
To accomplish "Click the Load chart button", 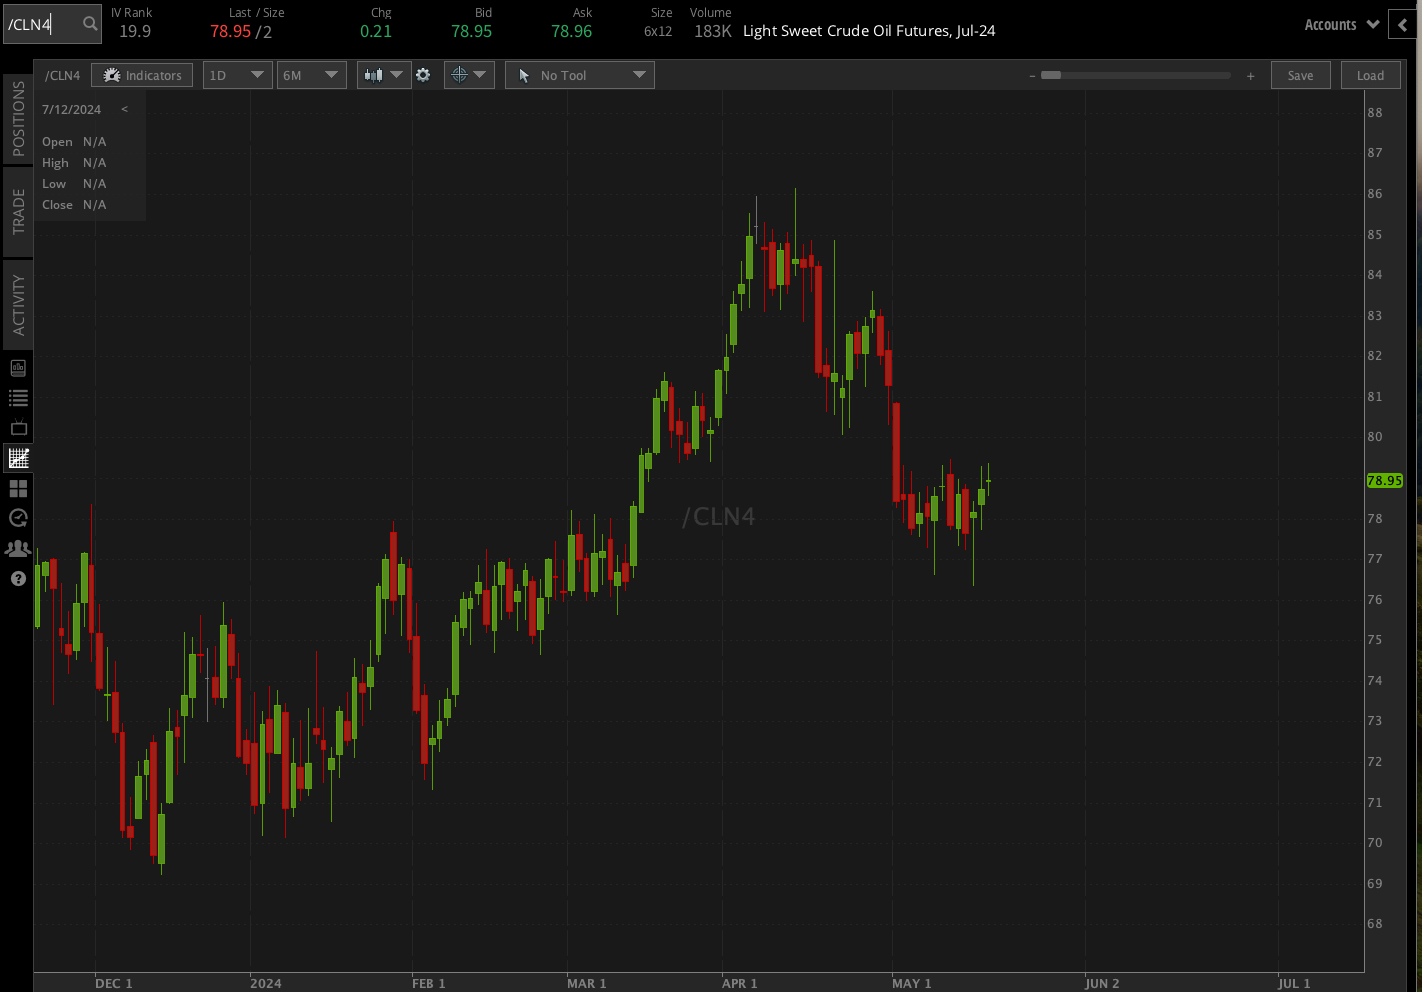I will 1370,75.
